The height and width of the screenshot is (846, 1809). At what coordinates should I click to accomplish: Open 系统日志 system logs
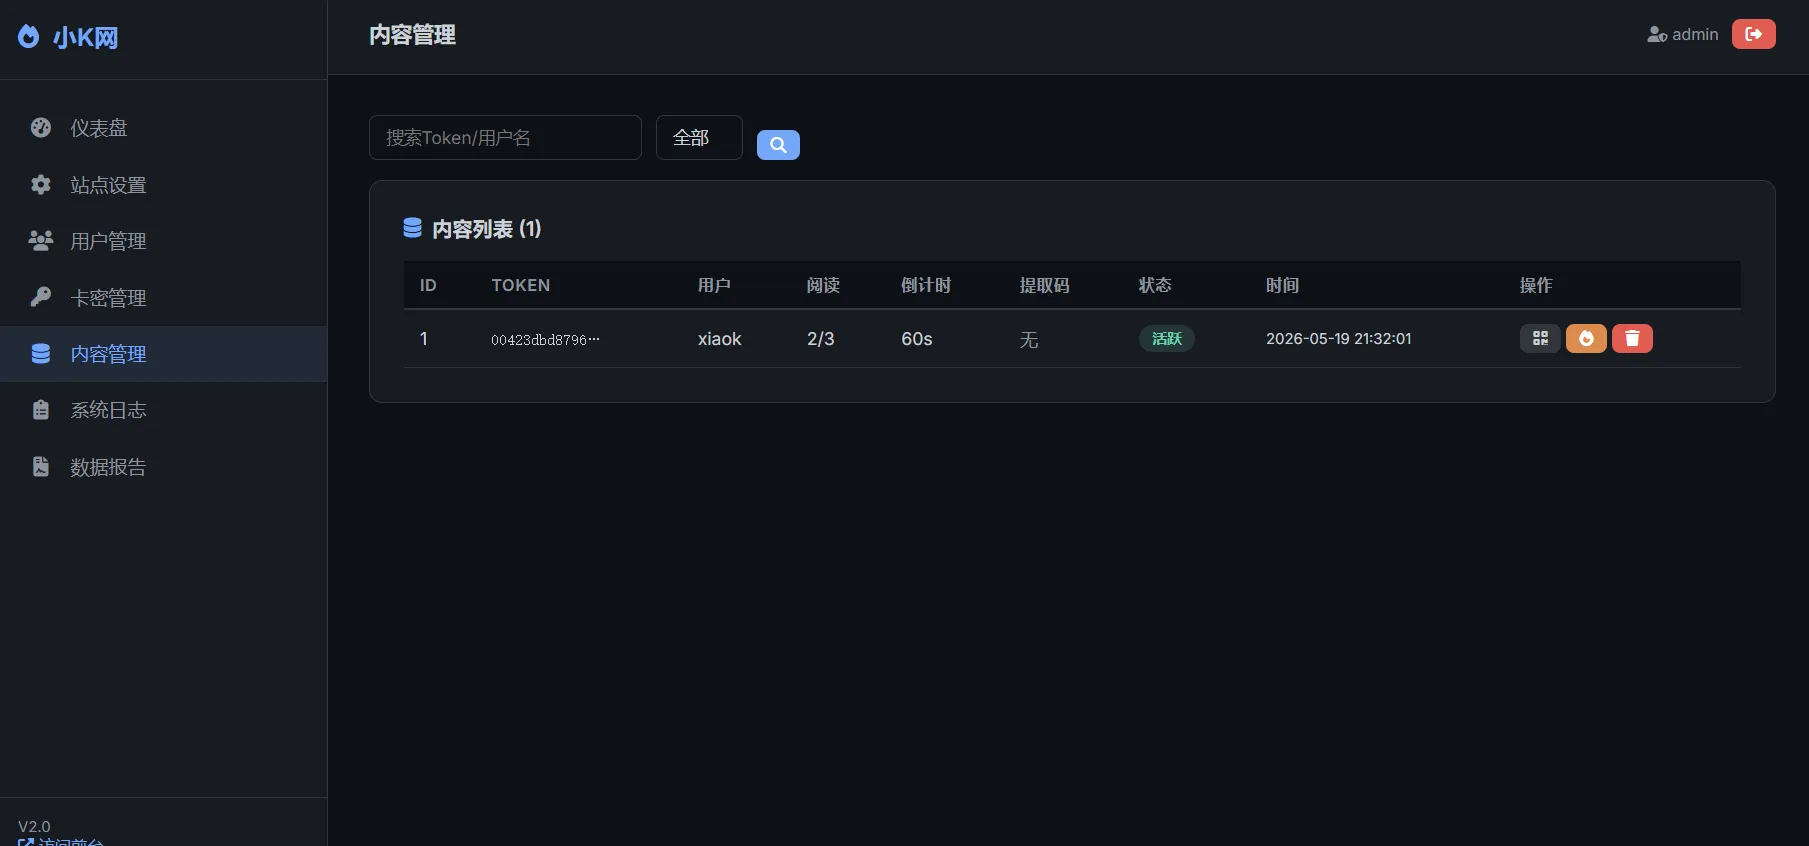[x=163, y=410]
